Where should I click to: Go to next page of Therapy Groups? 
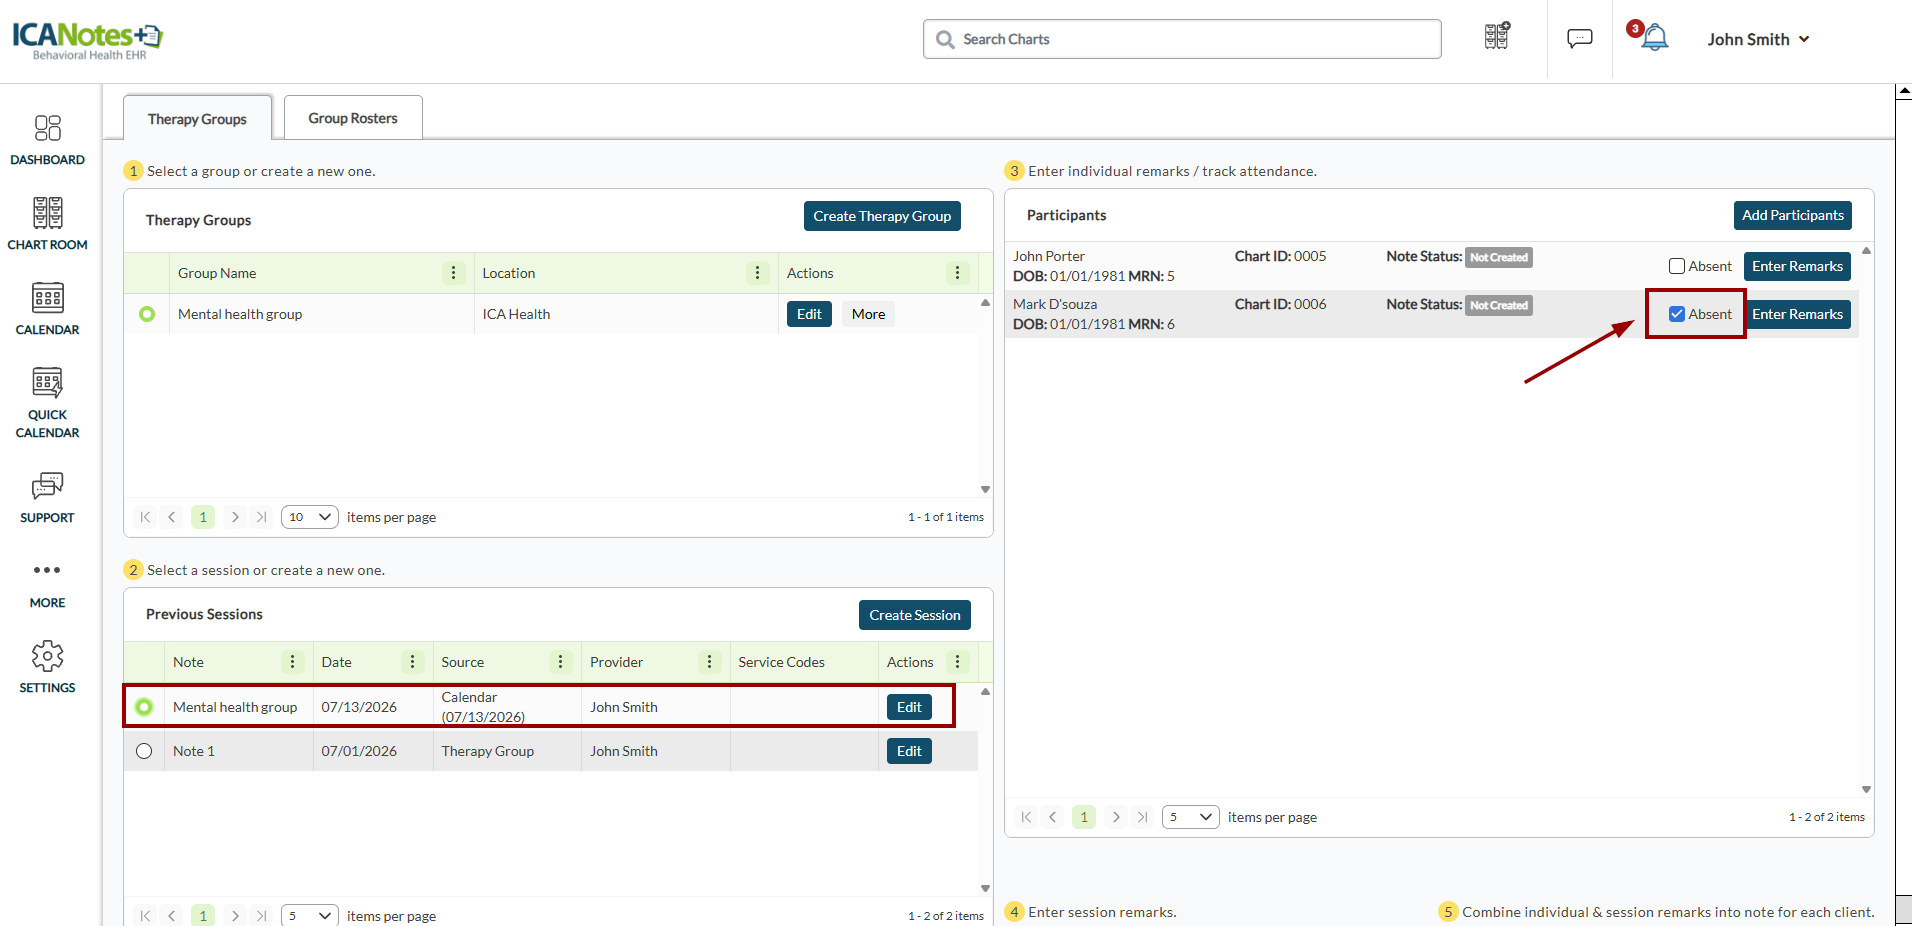click(235, 517)
